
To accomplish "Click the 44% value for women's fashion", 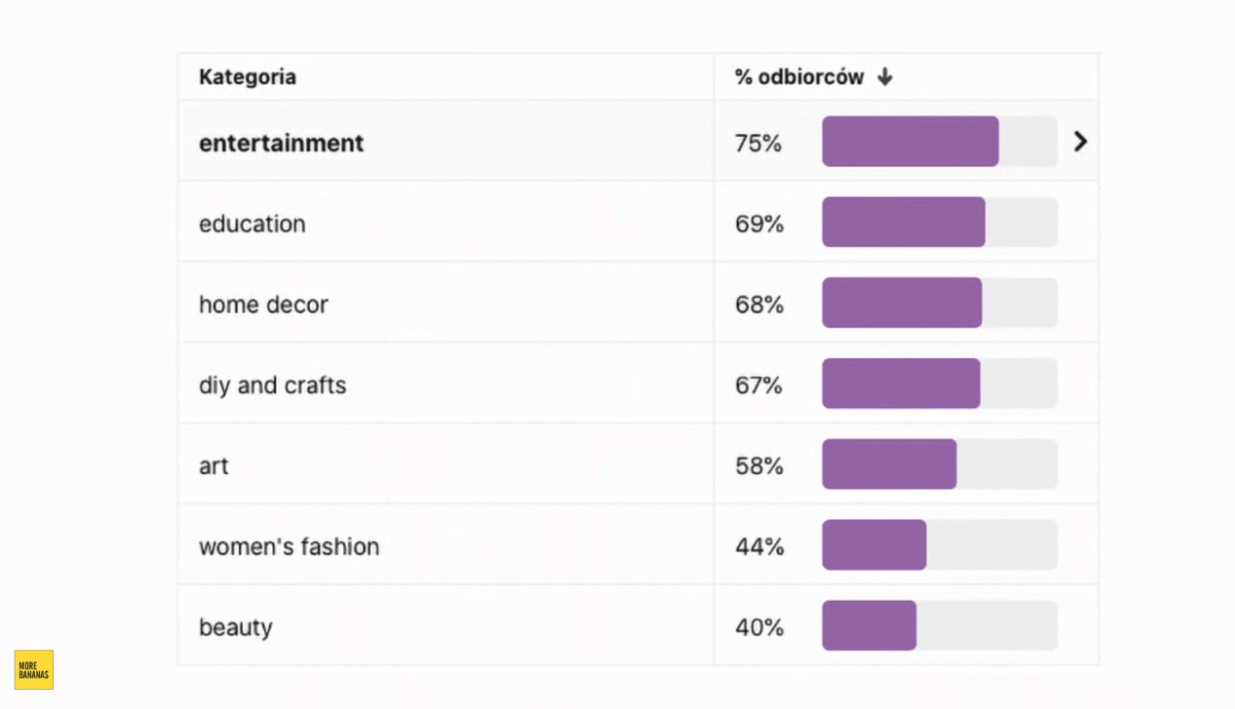I will coord(759,547).
